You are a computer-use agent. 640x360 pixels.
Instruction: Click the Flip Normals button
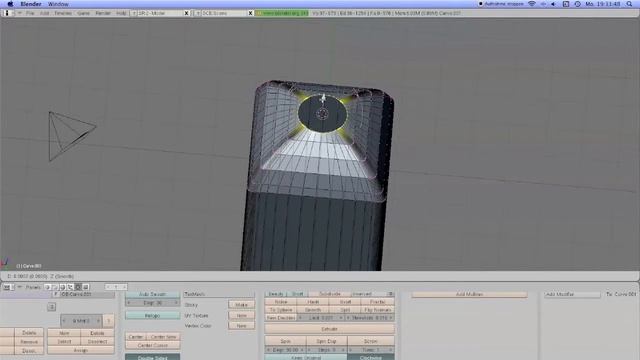point(378,310)
